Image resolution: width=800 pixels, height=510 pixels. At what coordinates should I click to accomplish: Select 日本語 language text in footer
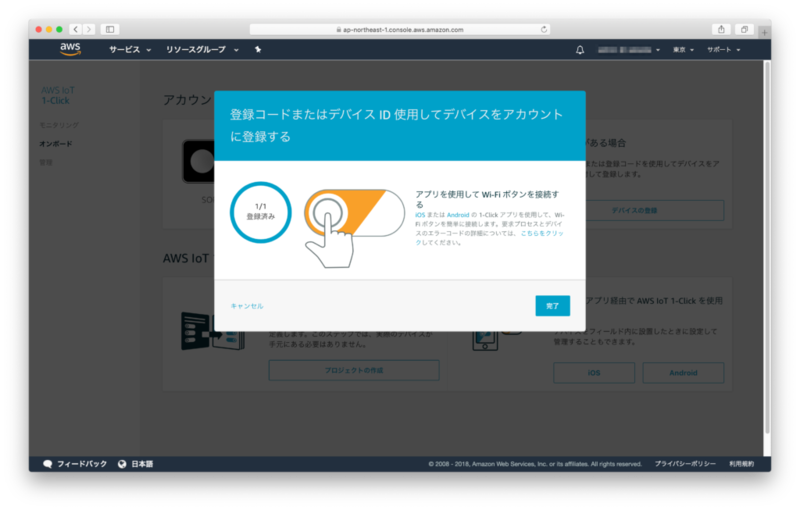click(142, 464)
